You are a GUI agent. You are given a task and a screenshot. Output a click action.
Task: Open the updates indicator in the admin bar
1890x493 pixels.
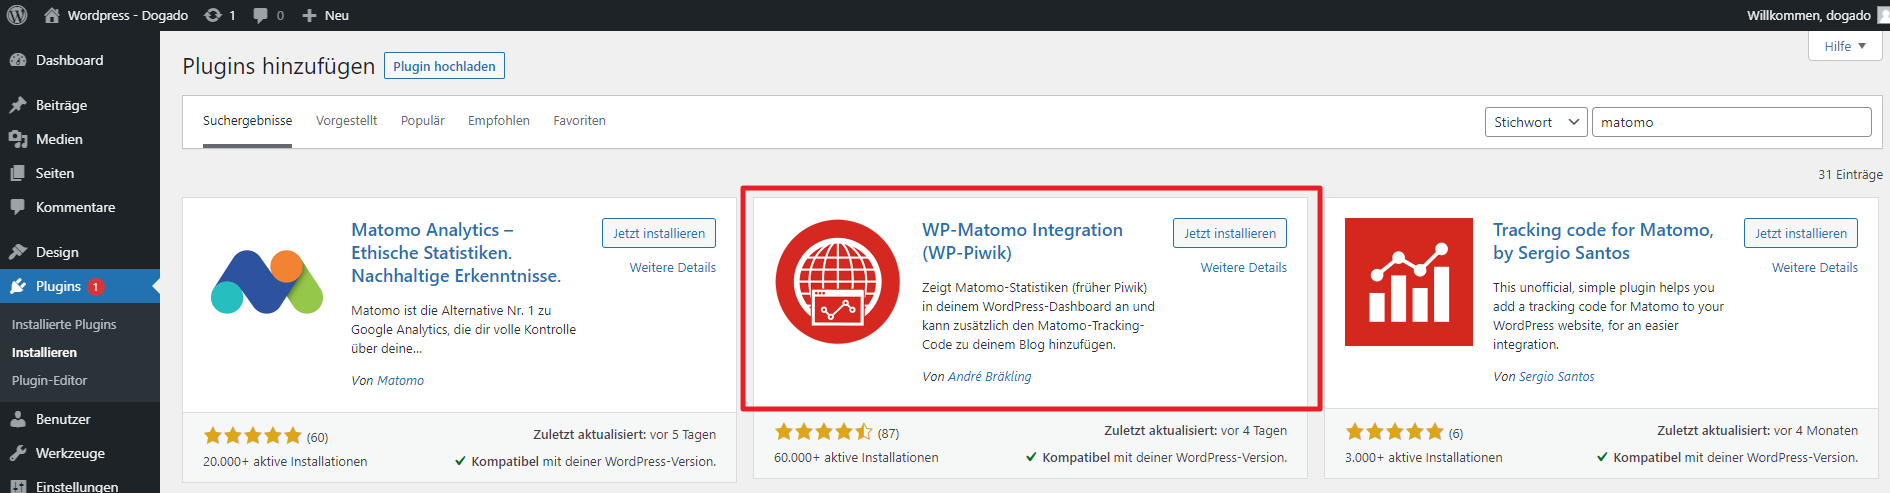[220, 15]
